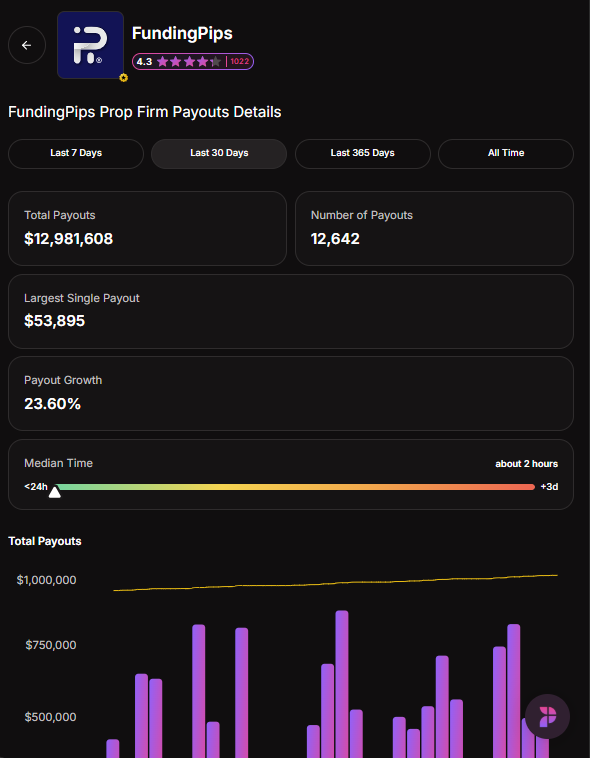Image resolution: width=590 pixels, height=758 pixels.
Task: Select the Last 30 Days tab
Action: click(x=219, y=154)
